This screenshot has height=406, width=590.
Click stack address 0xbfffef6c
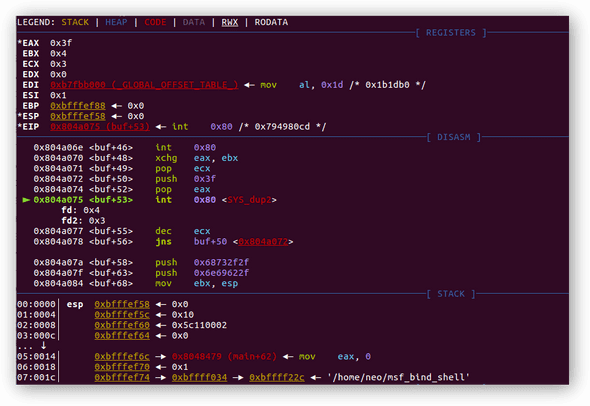[122, 356]
